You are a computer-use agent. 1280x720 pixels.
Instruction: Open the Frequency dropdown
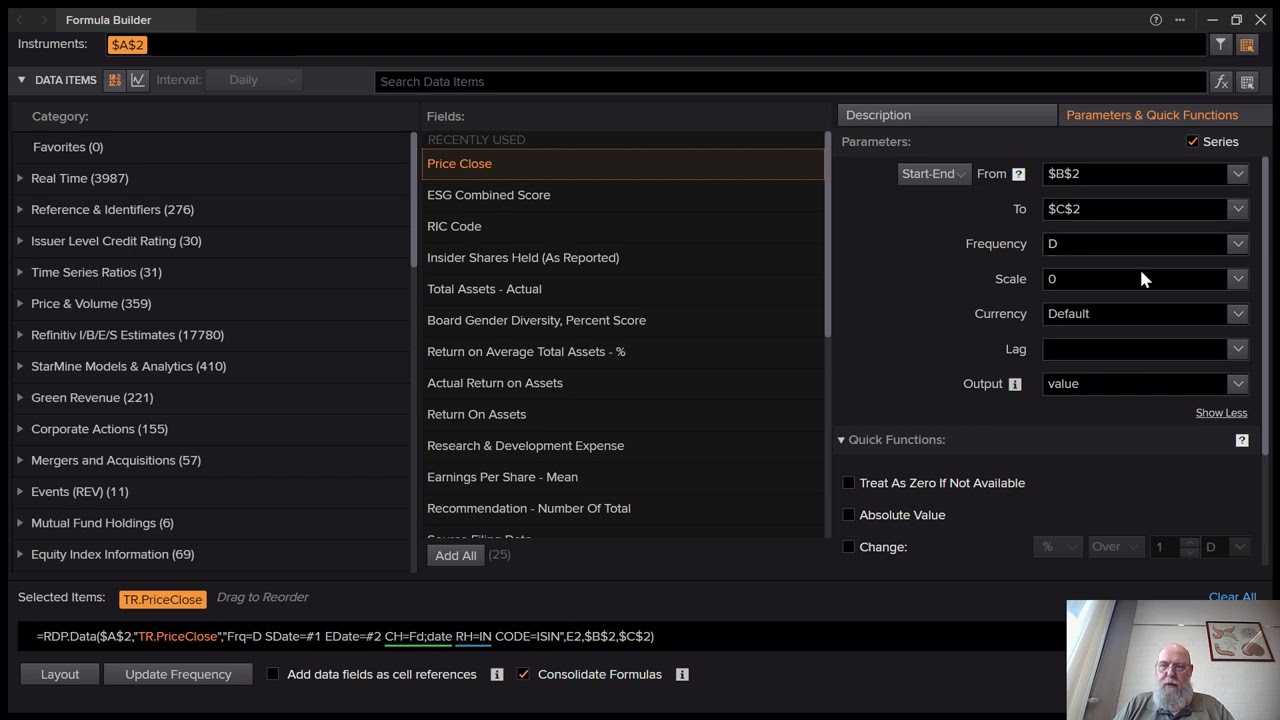tap(1238, 244)
